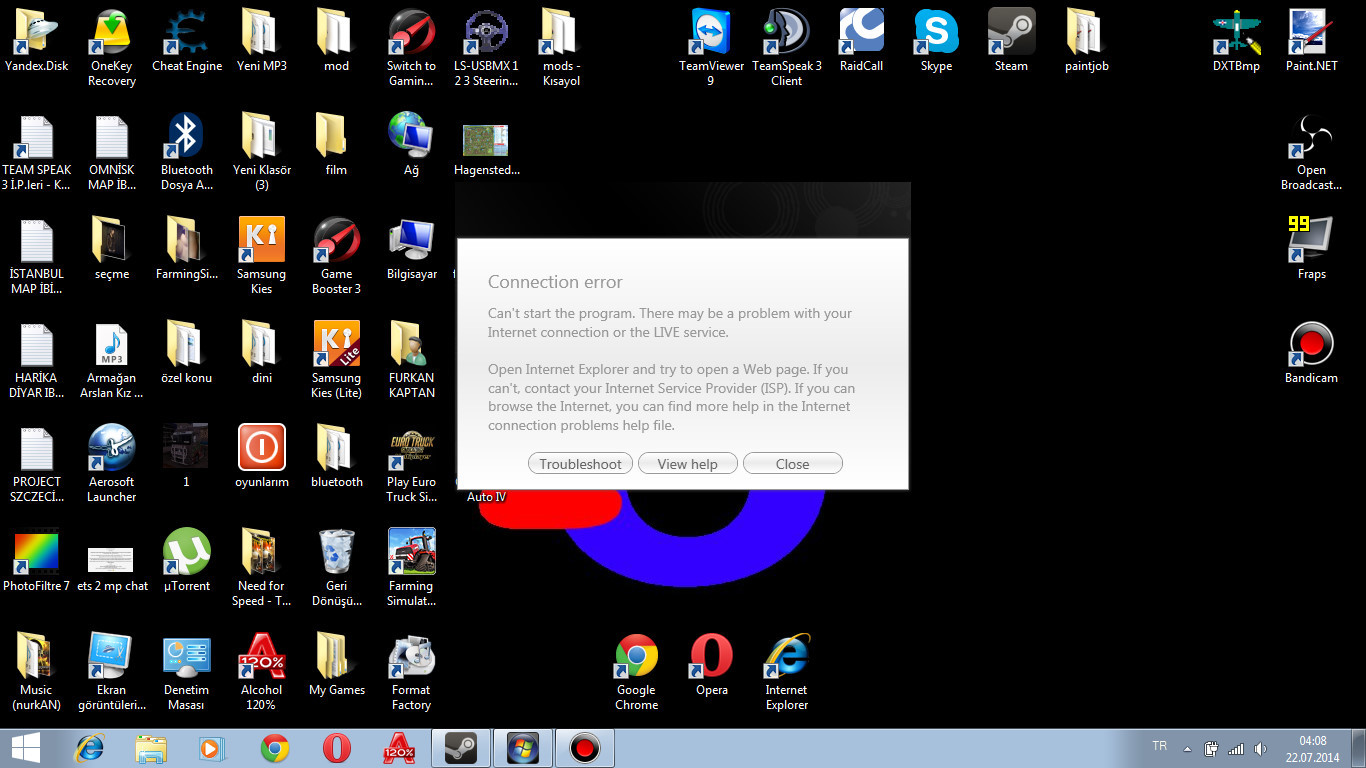Open PhotoFiltre 7 shortcut

37,562
